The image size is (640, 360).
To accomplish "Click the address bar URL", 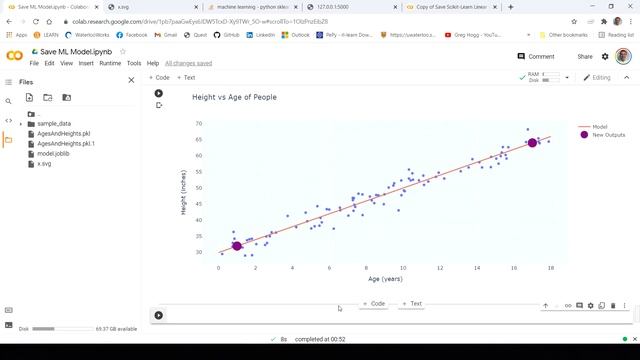I will (x=200, y=22).
